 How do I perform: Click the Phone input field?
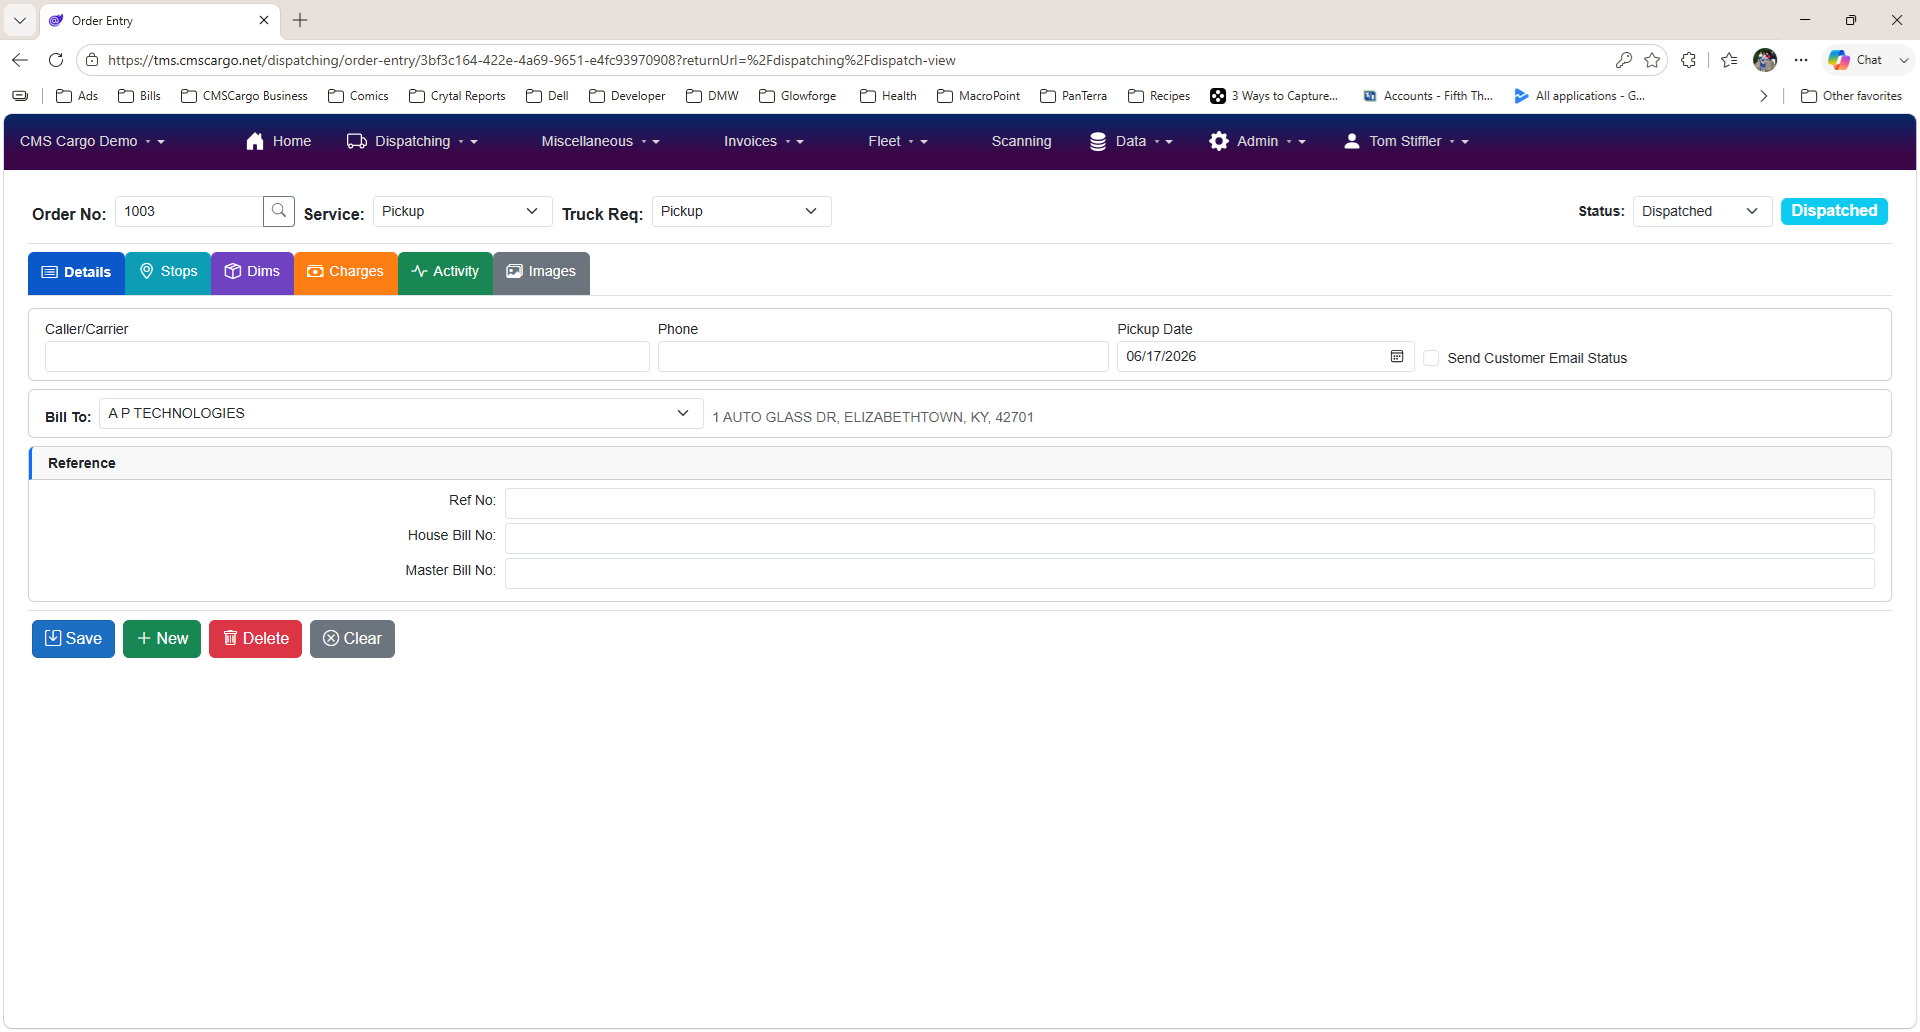(x=883, y=357)
